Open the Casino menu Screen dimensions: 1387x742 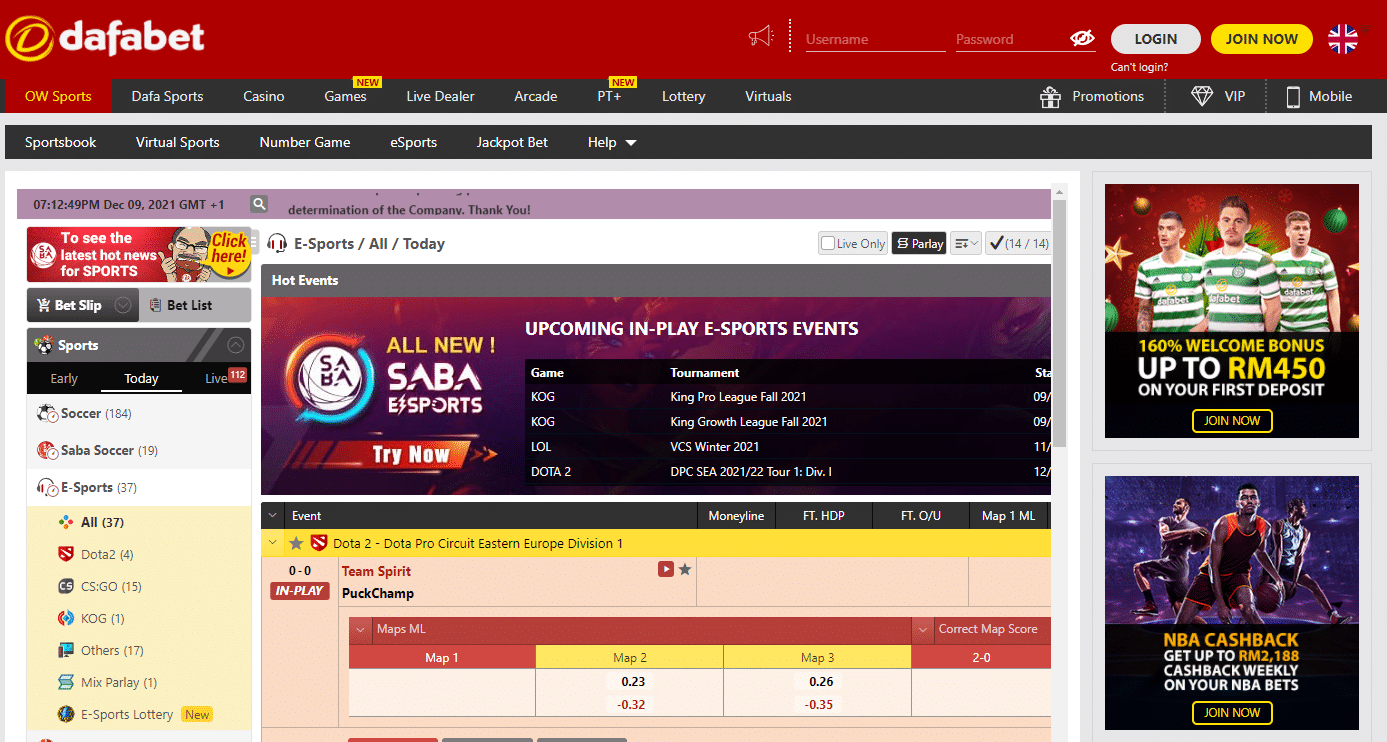click(264, 96)
